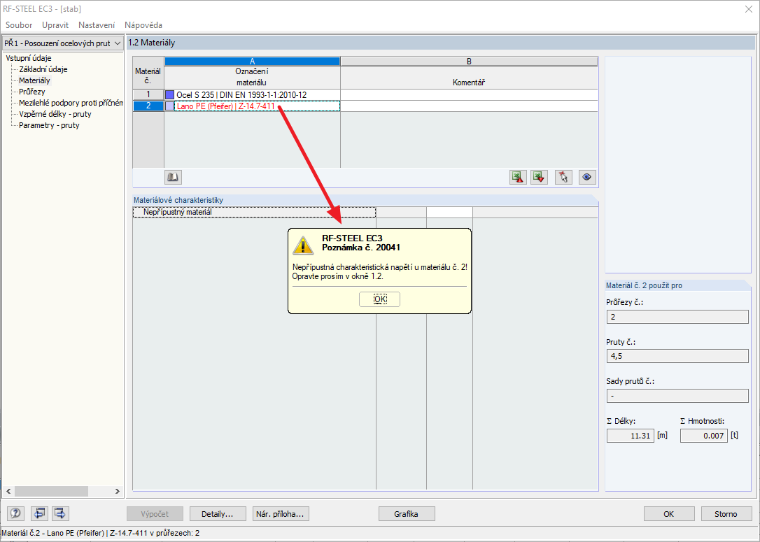The width and height of the screenshot is (760, 542).
Task: Open the material library book icon
Action: pos(173,177)
